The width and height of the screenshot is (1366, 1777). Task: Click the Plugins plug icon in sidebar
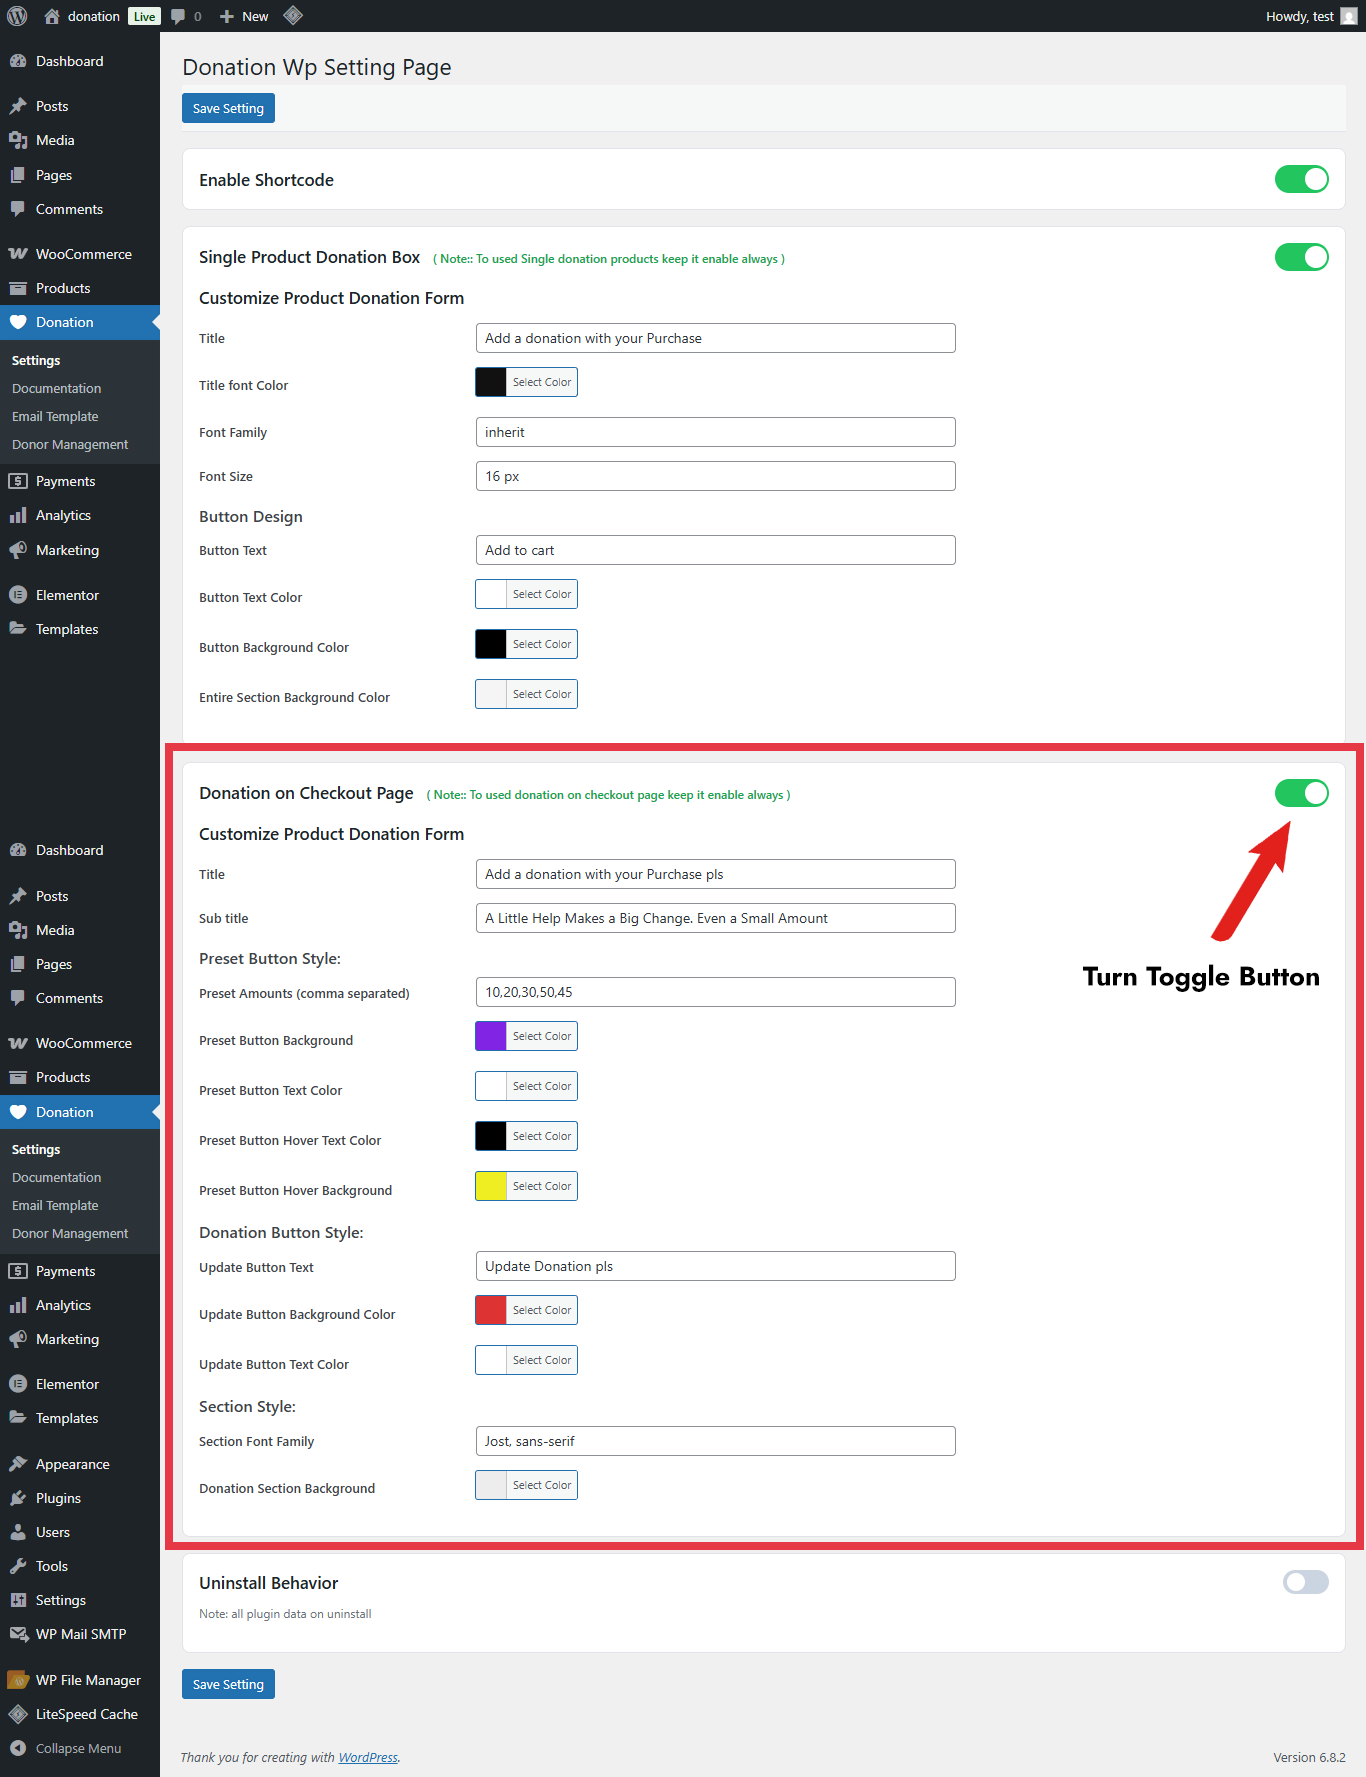pyautogui.click(x=18, y=1498)
